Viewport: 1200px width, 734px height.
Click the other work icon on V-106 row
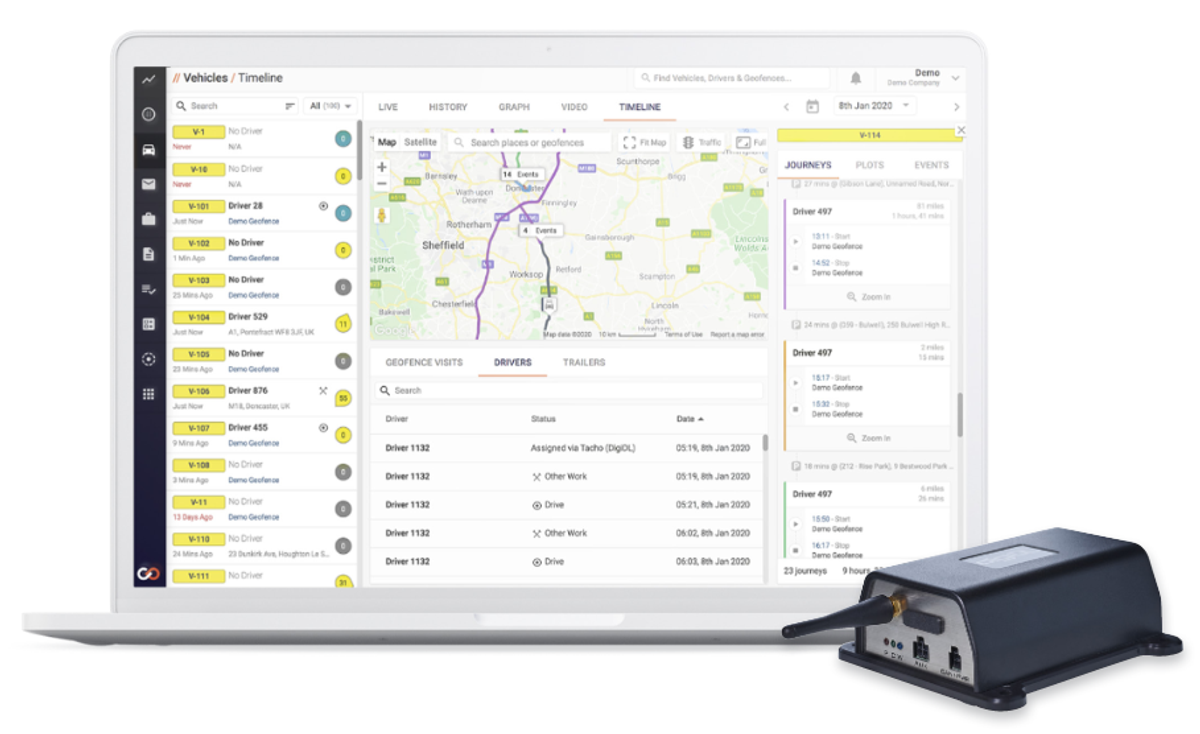pos(323,391)
